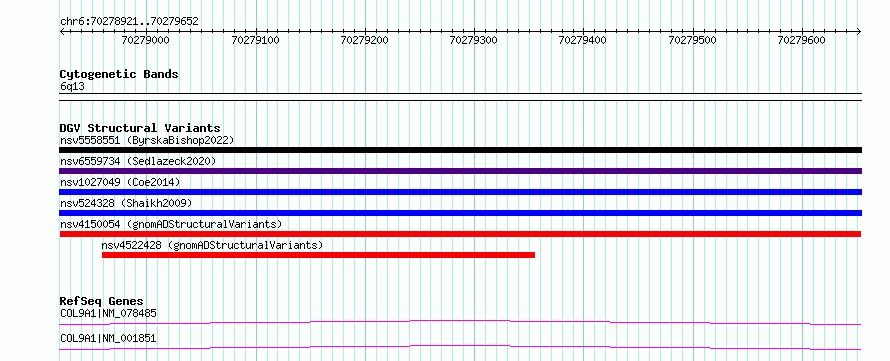
Task: Click the black nsv5558551 variant bar
Action: pos(460,150)
